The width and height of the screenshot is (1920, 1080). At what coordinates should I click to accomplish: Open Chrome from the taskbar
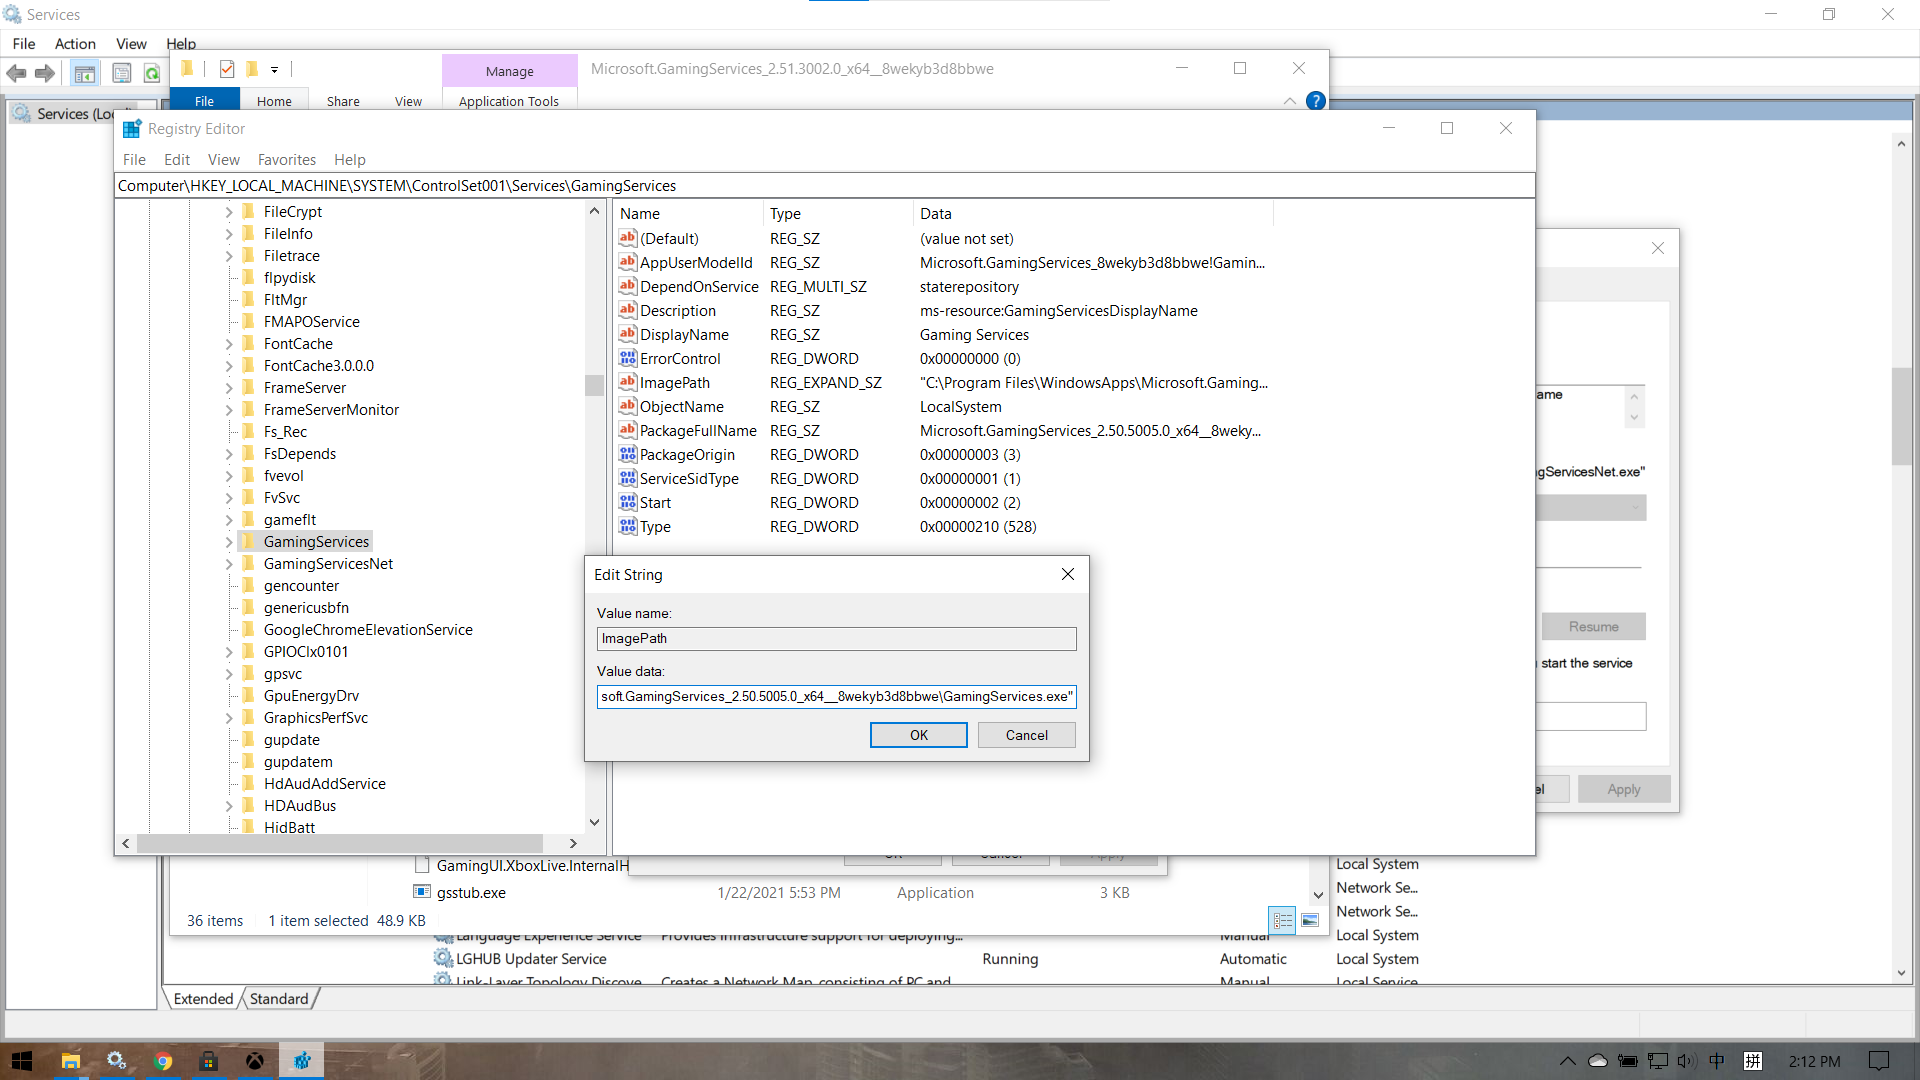[162, 1061]
